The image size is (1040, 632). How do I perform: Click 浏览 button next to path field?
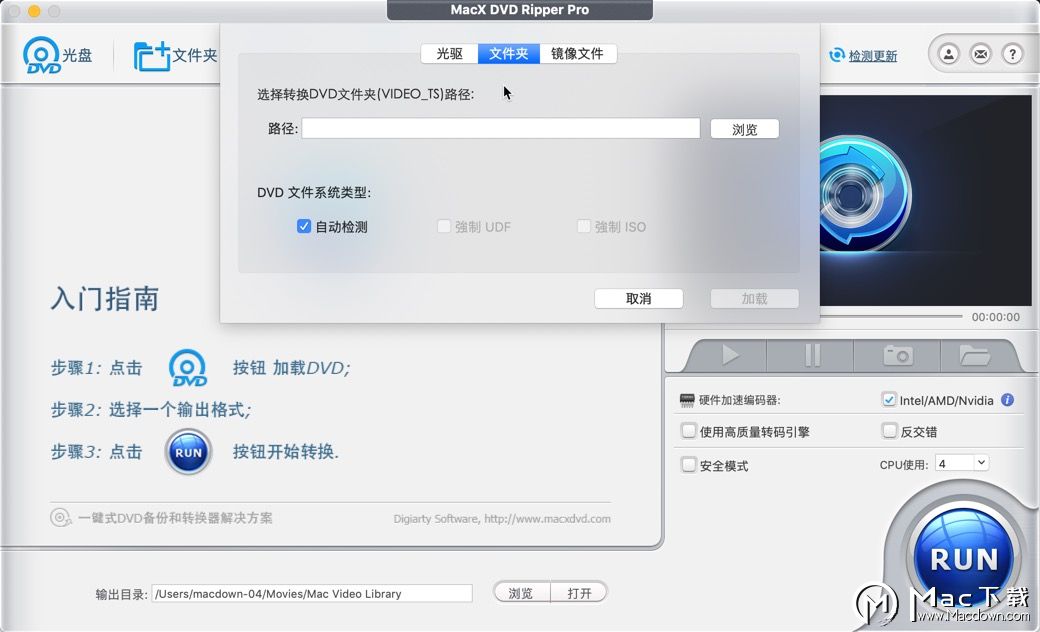coord(744,129)
